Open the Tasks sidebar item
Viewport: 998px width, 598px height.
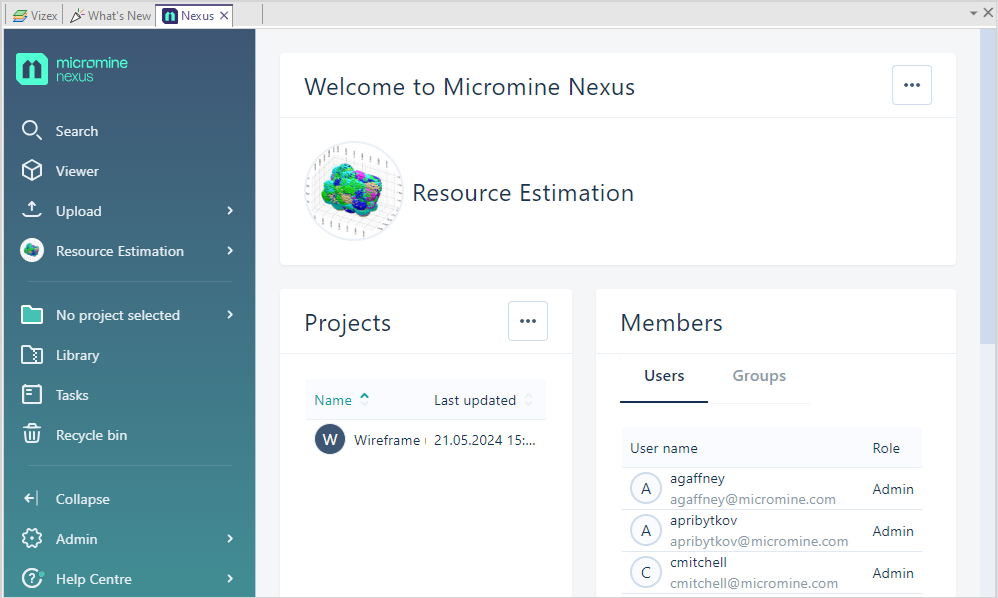coord(72,395)
